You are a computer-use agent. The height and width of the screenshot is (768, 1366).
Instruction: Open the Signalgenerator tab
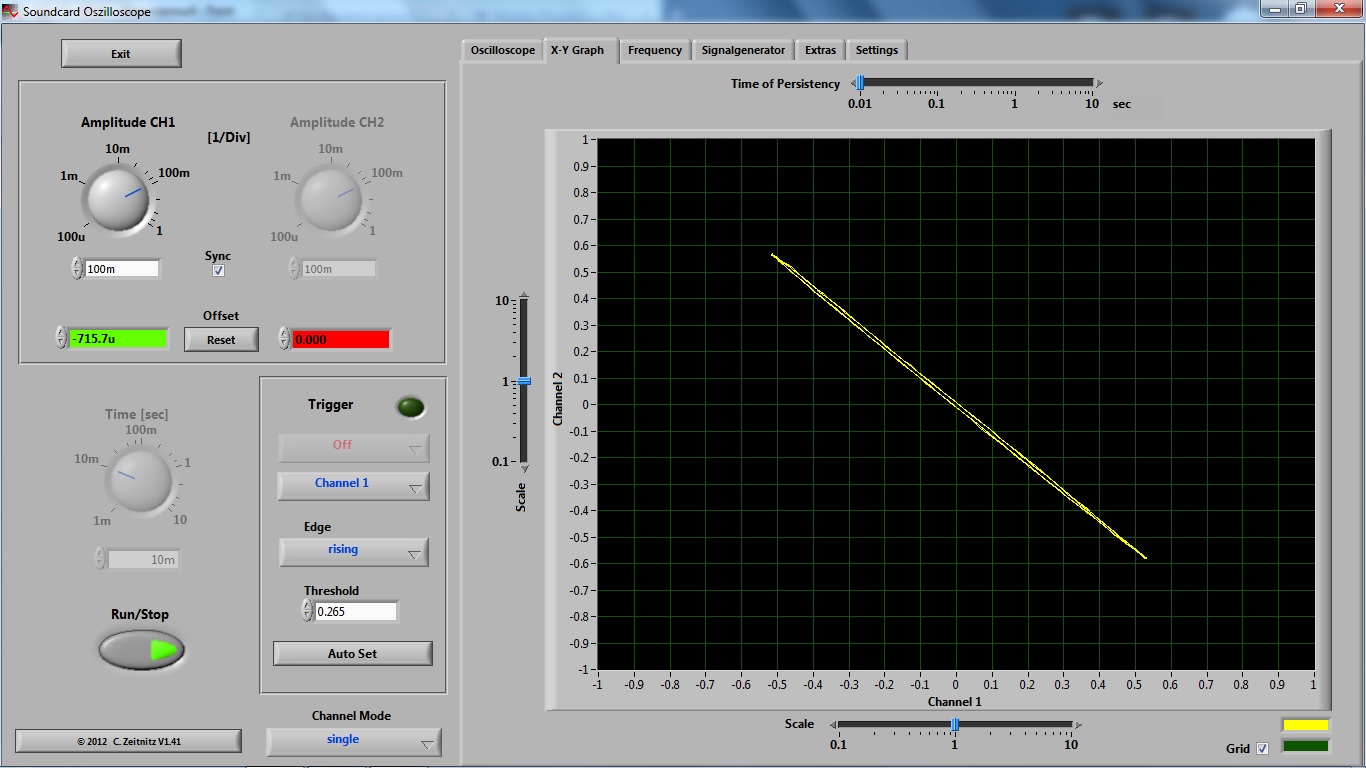[743, 50]
